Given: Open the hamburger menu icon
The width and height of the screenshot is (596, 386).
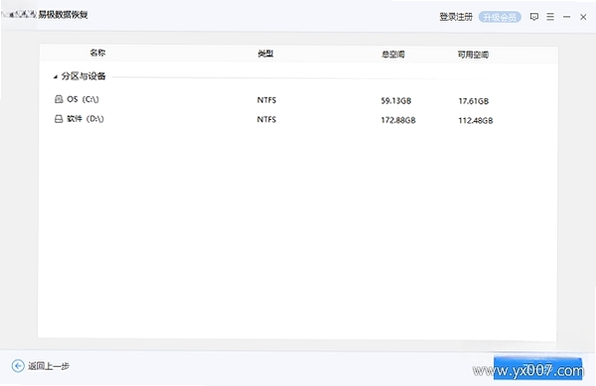Looking at the screenshot, I should (550, 17).
